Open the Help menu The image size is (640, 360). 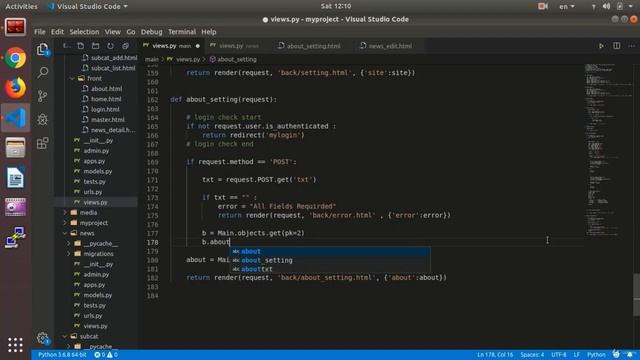(209, 32)
